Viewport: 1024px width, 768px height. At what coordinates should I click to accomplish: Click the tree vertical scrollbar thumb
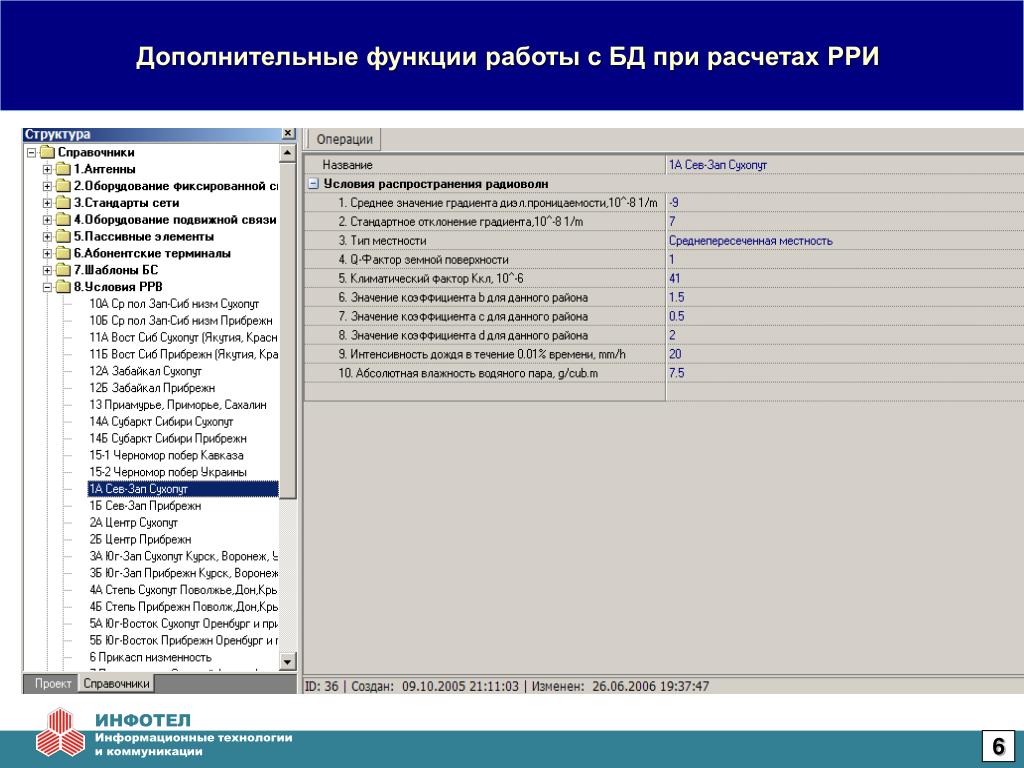287,330
